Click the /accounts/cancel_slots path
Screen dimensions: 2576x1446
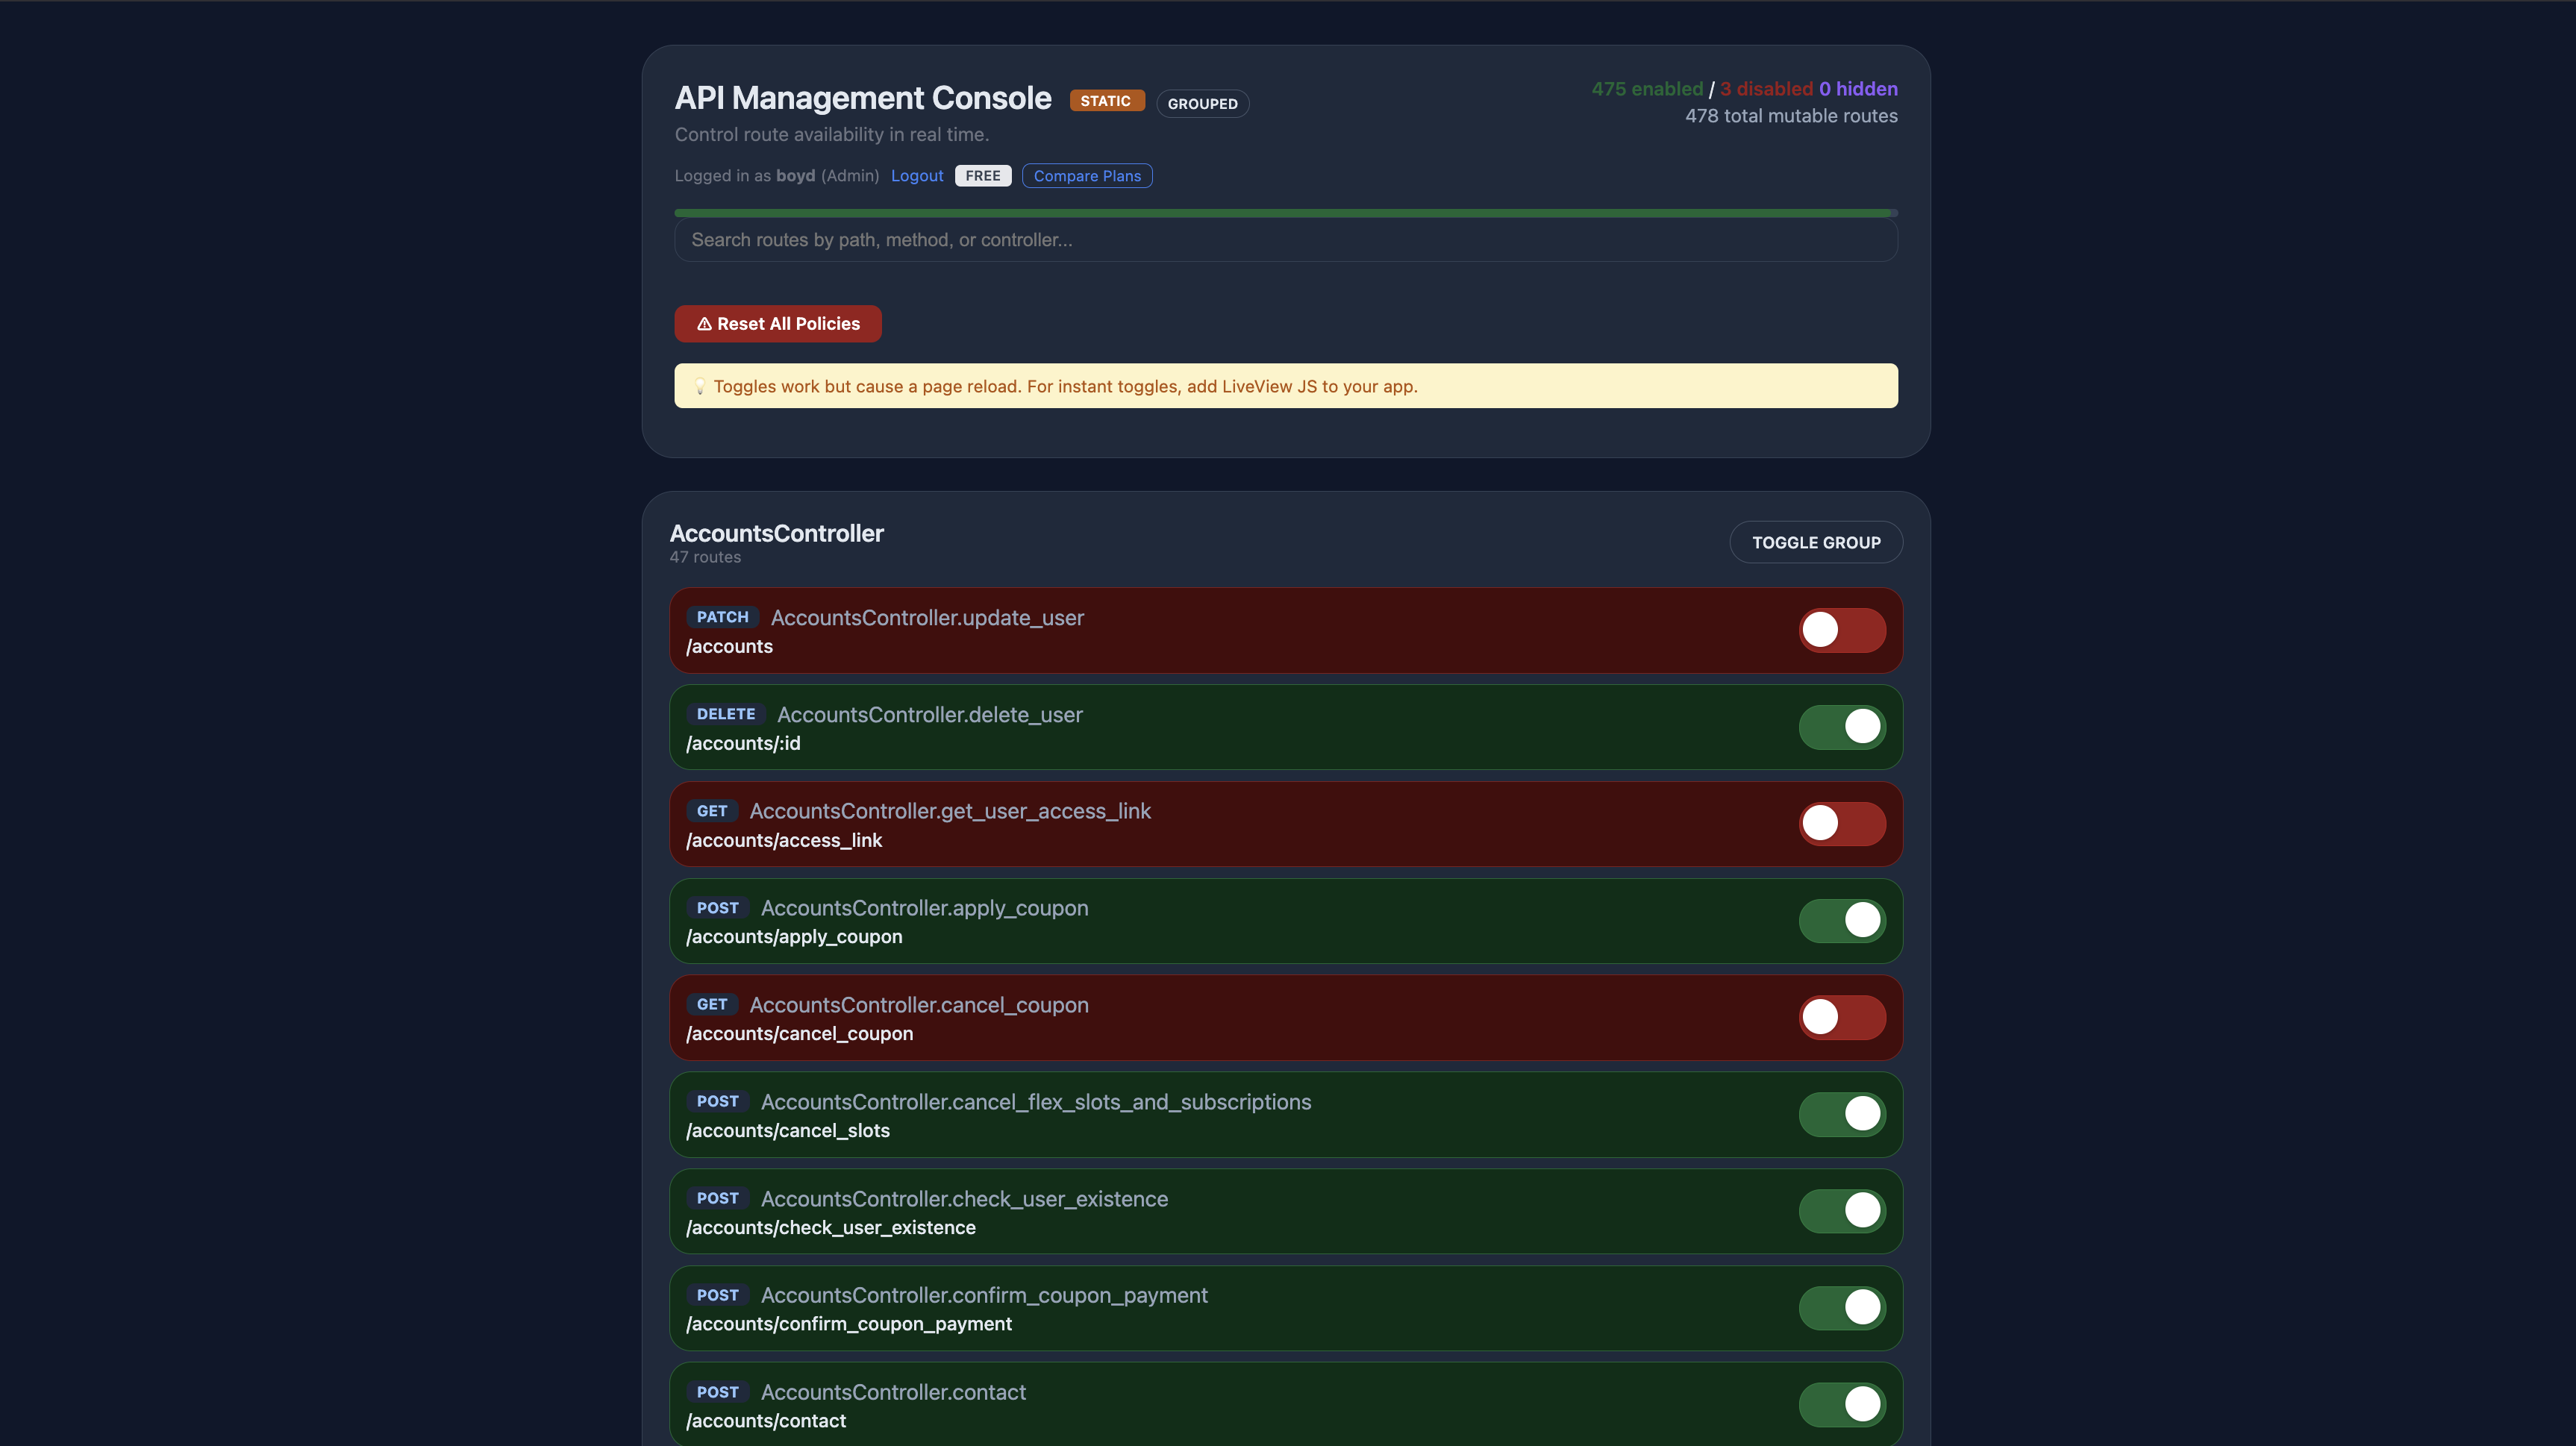coord(788,1130)
